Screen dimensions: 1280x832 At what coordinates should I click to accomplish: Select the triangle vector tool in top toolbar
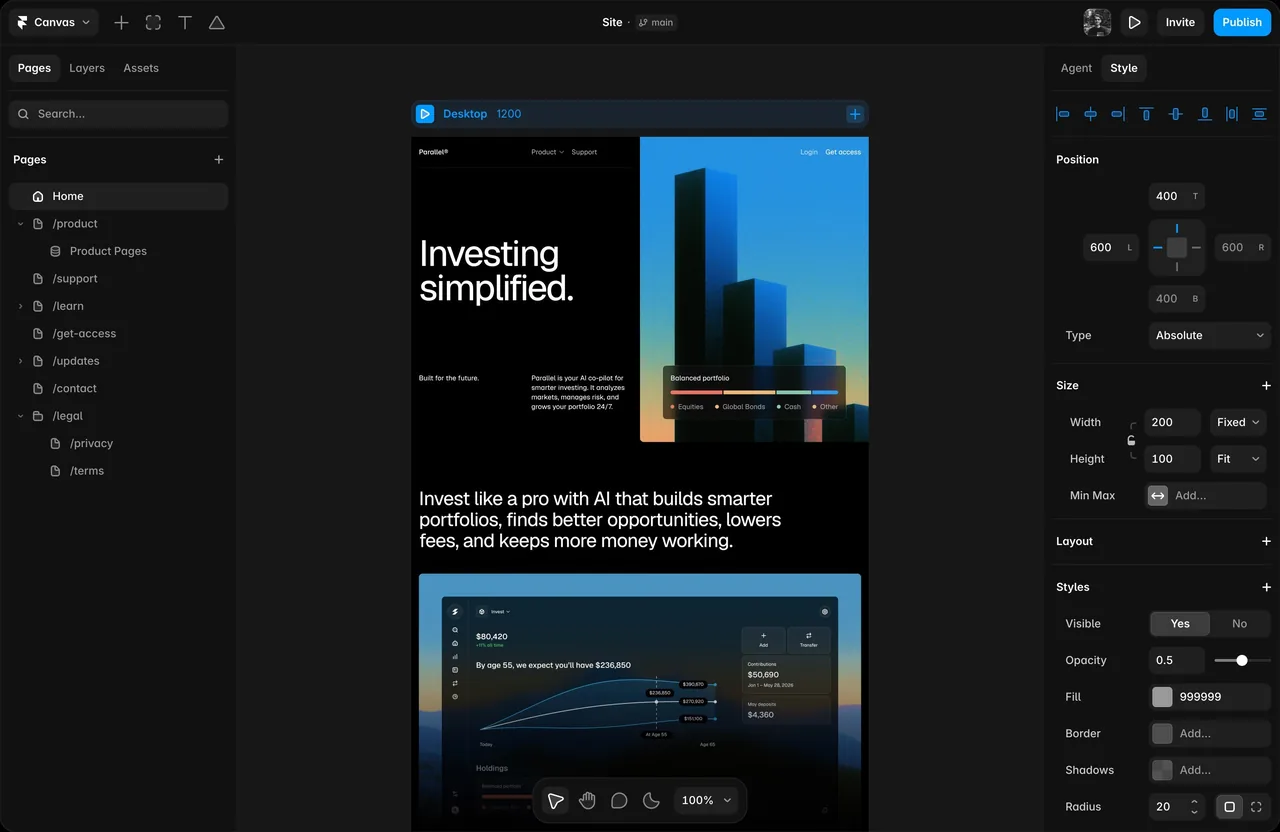coord(217,22)
